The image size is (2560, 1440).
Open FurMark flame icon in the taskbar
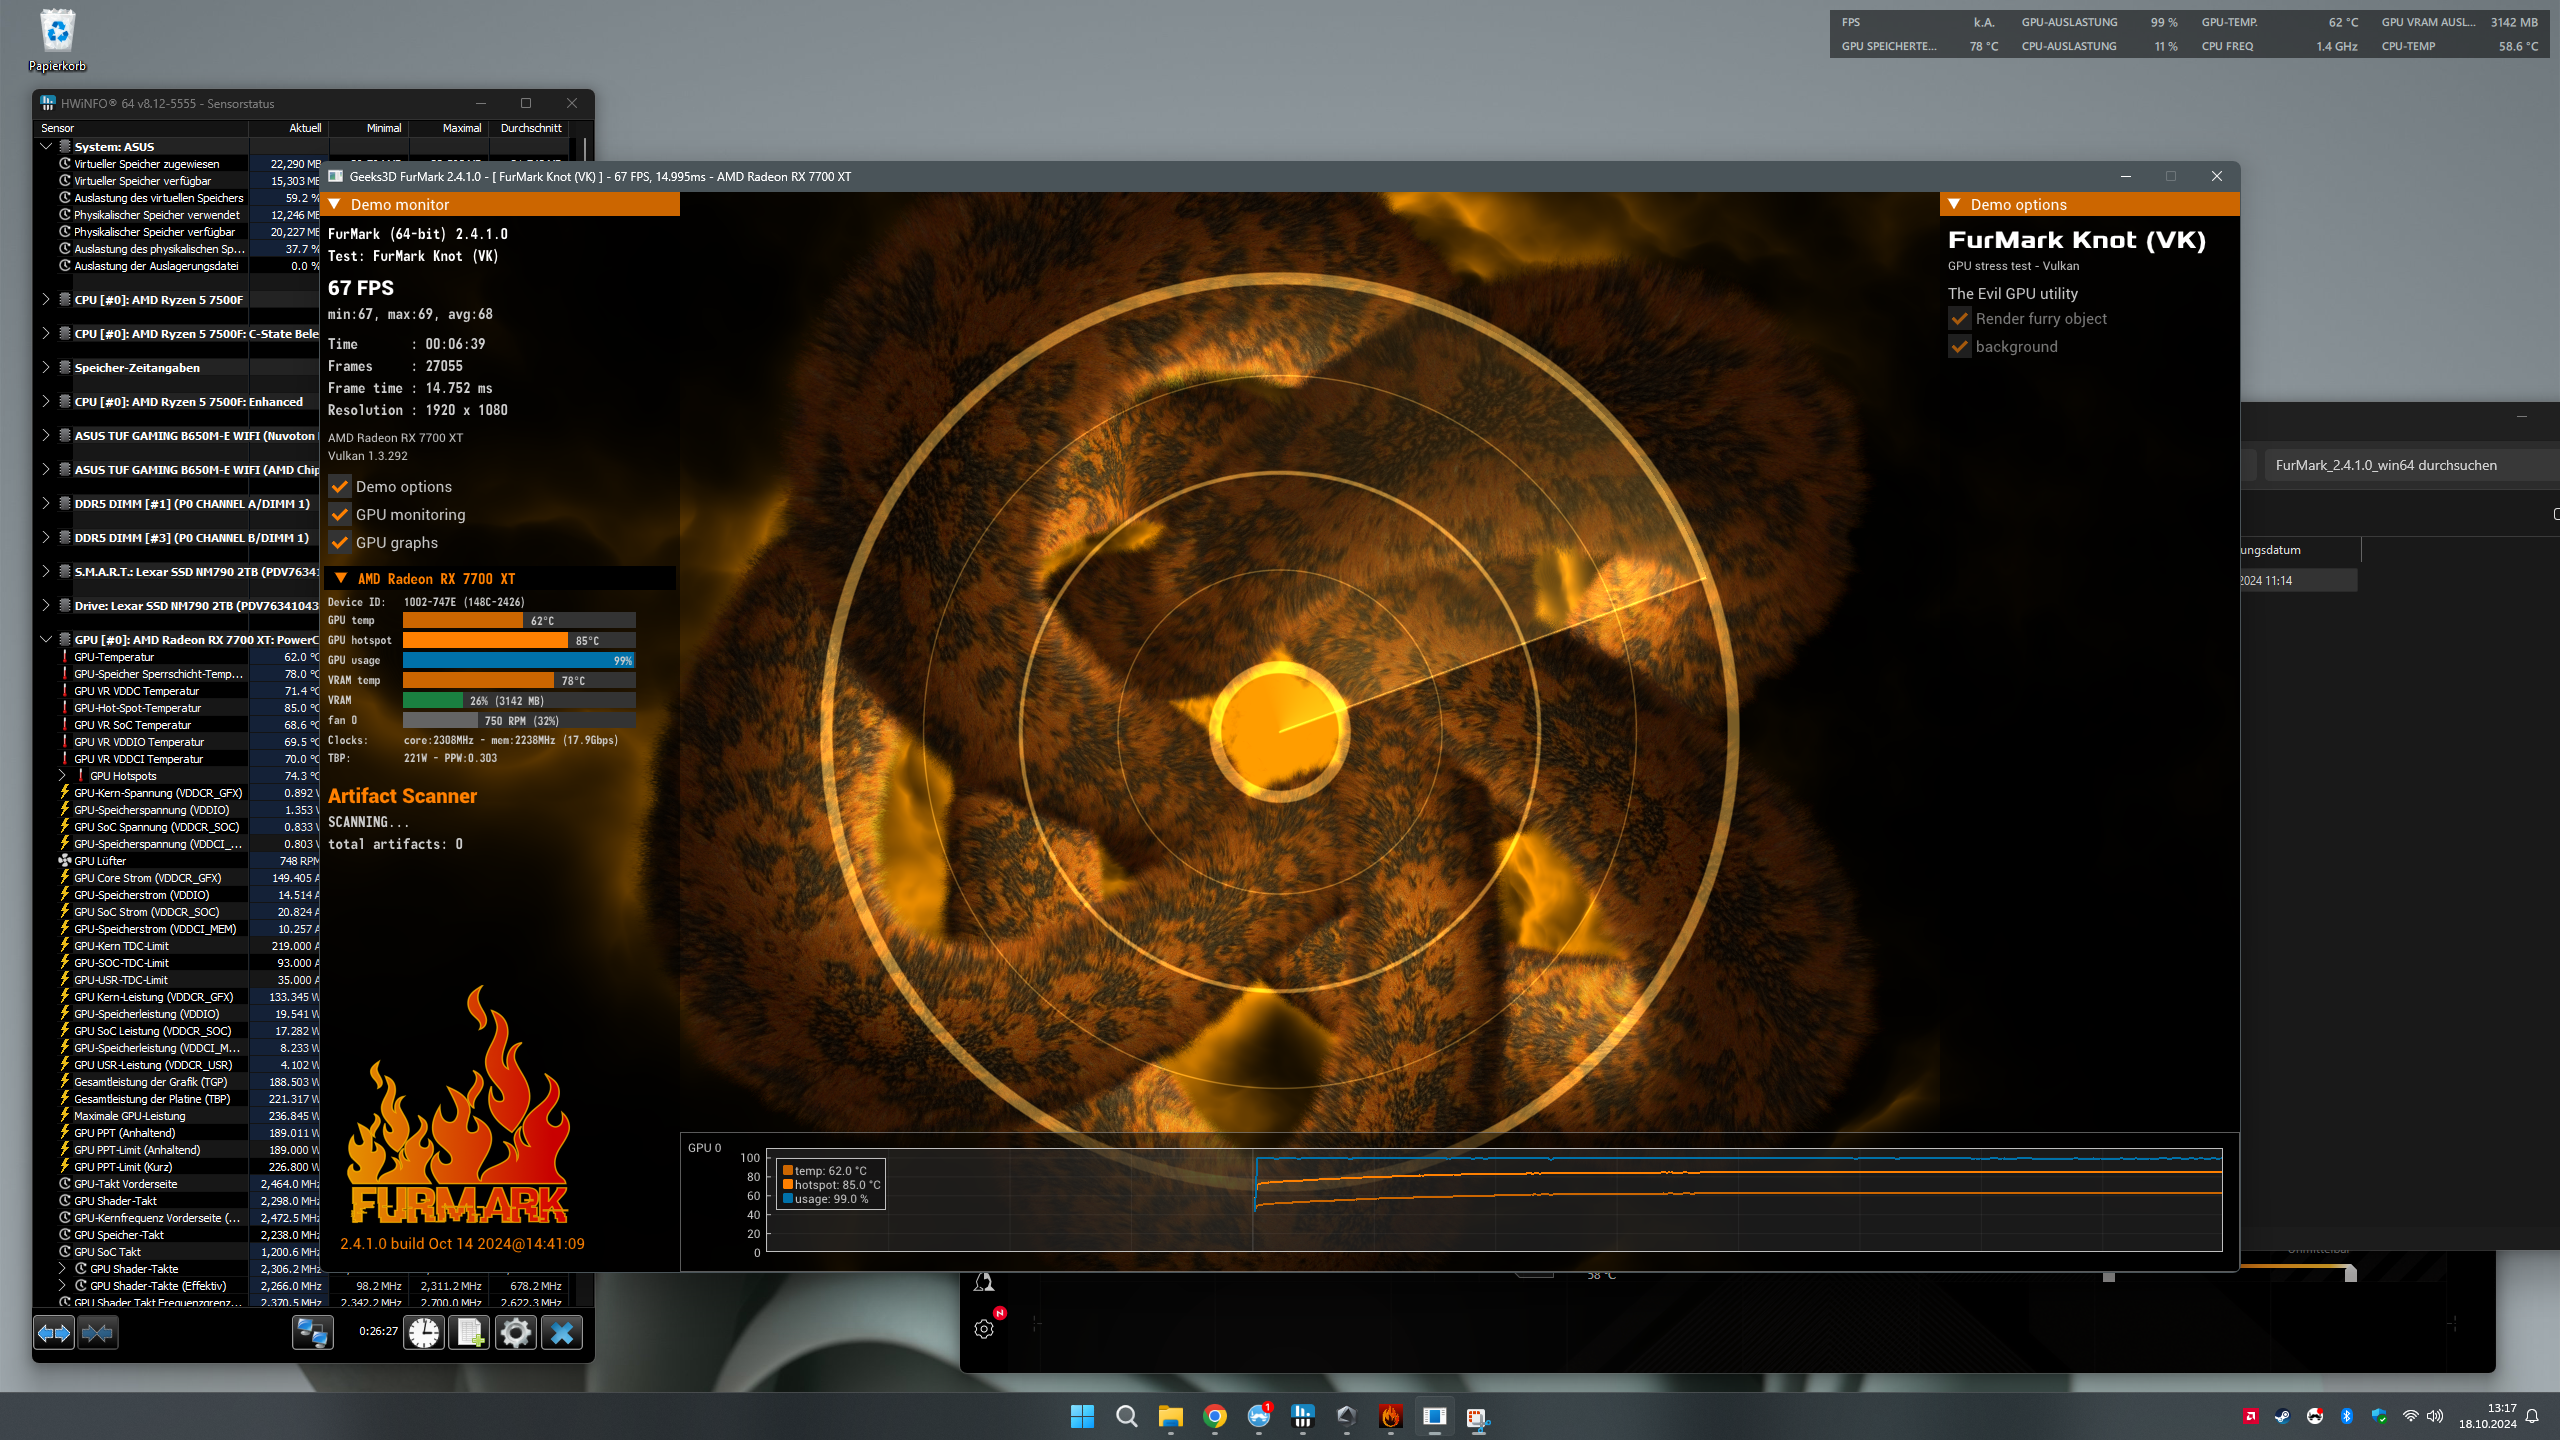pyautogui.click(x=1390, y=1416)
